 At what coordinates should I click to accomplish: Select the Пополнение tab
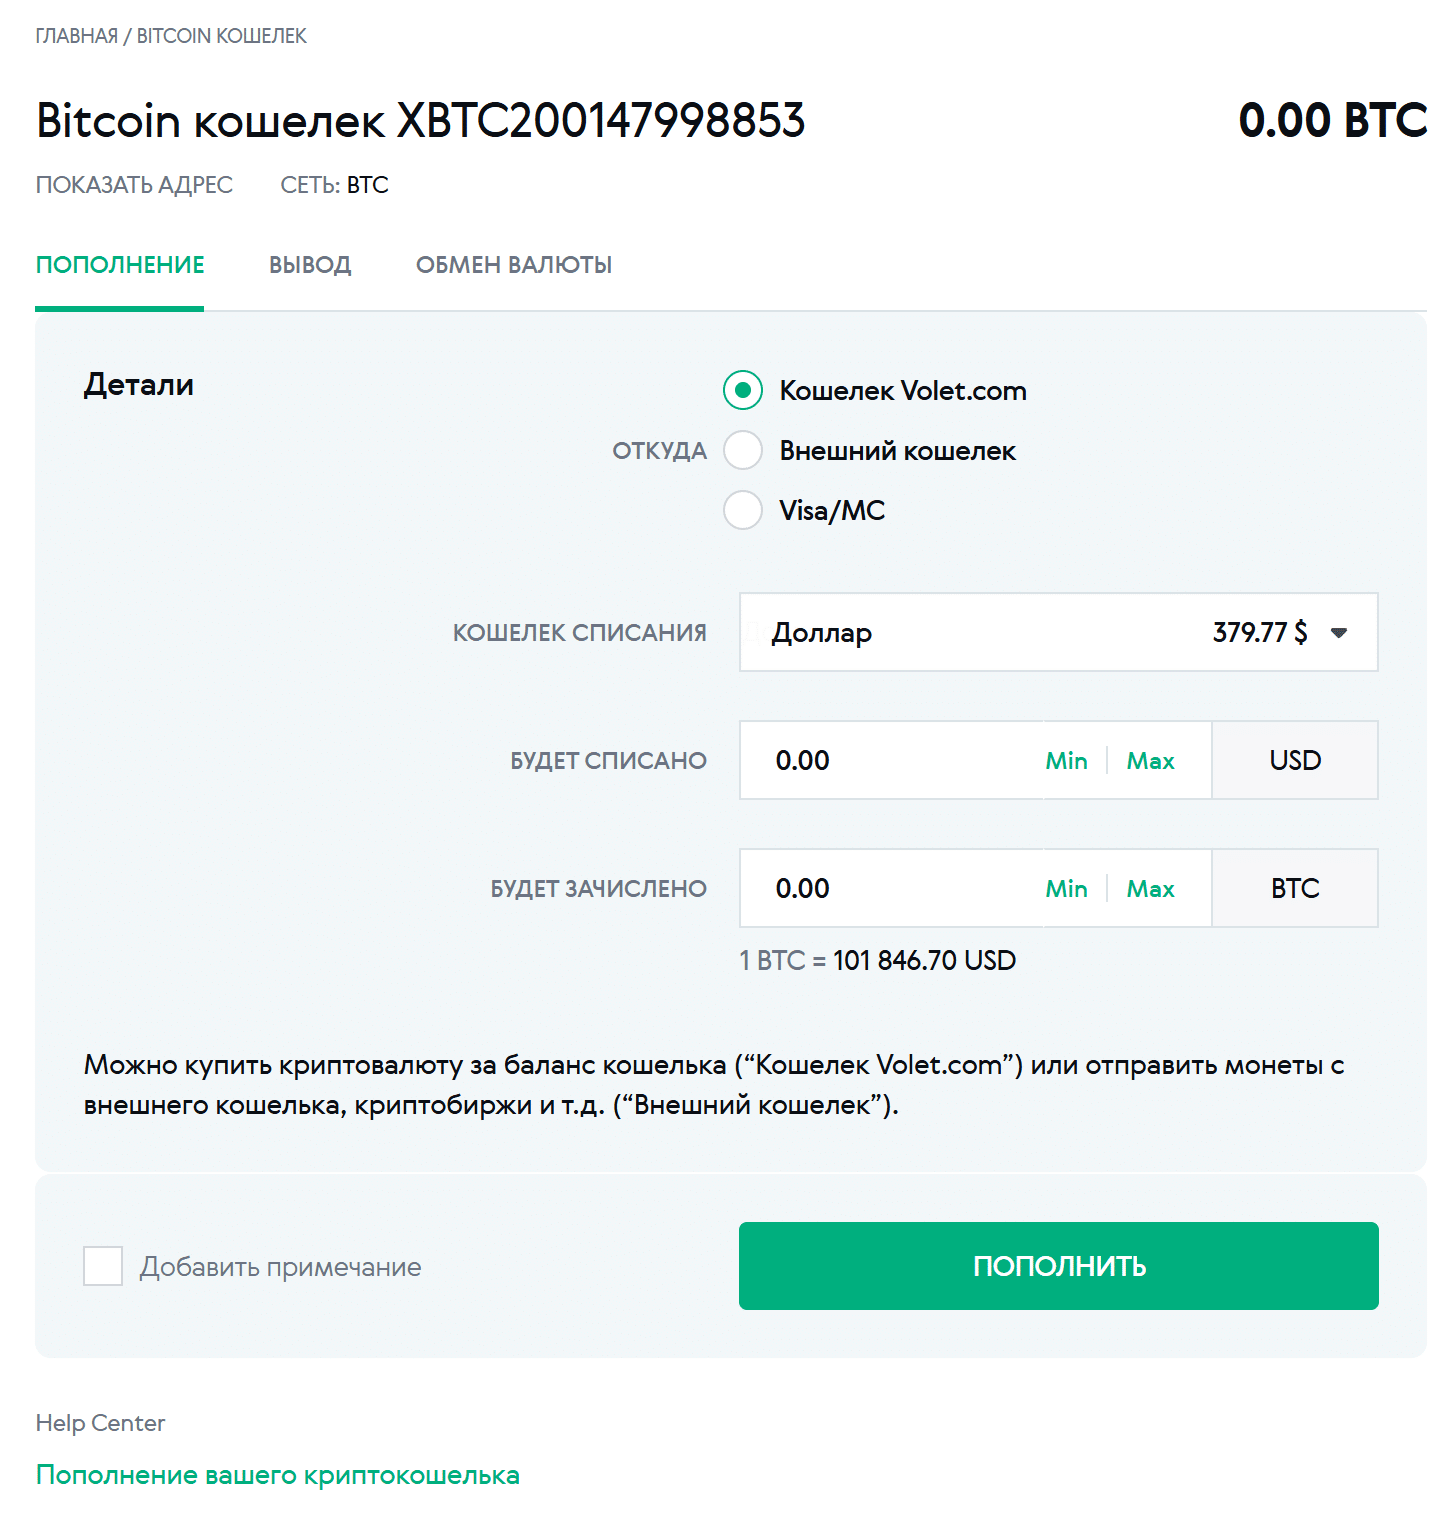click(120, 265)
